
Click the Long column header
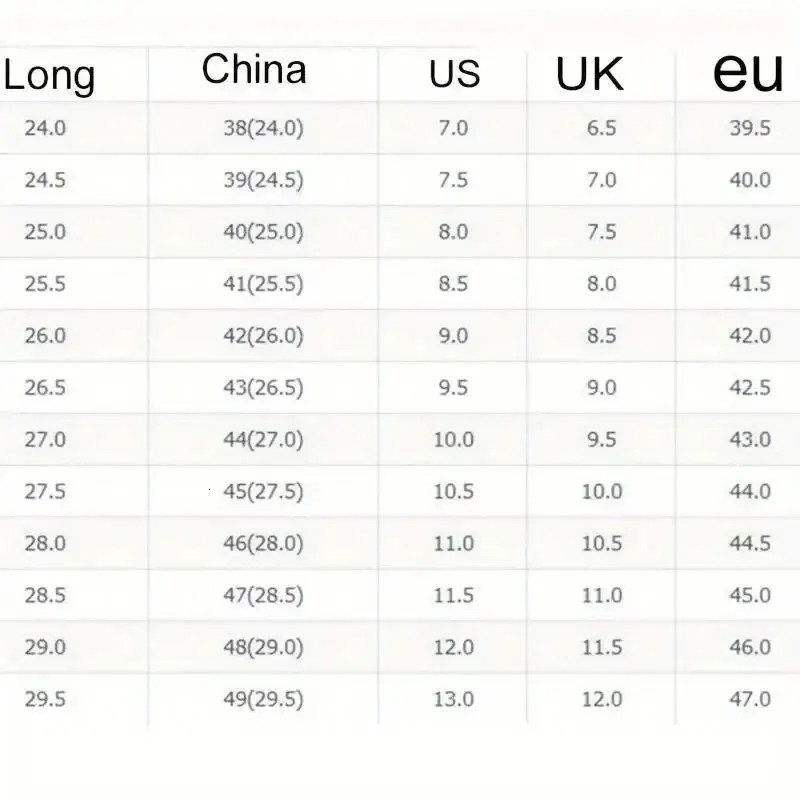49,76
